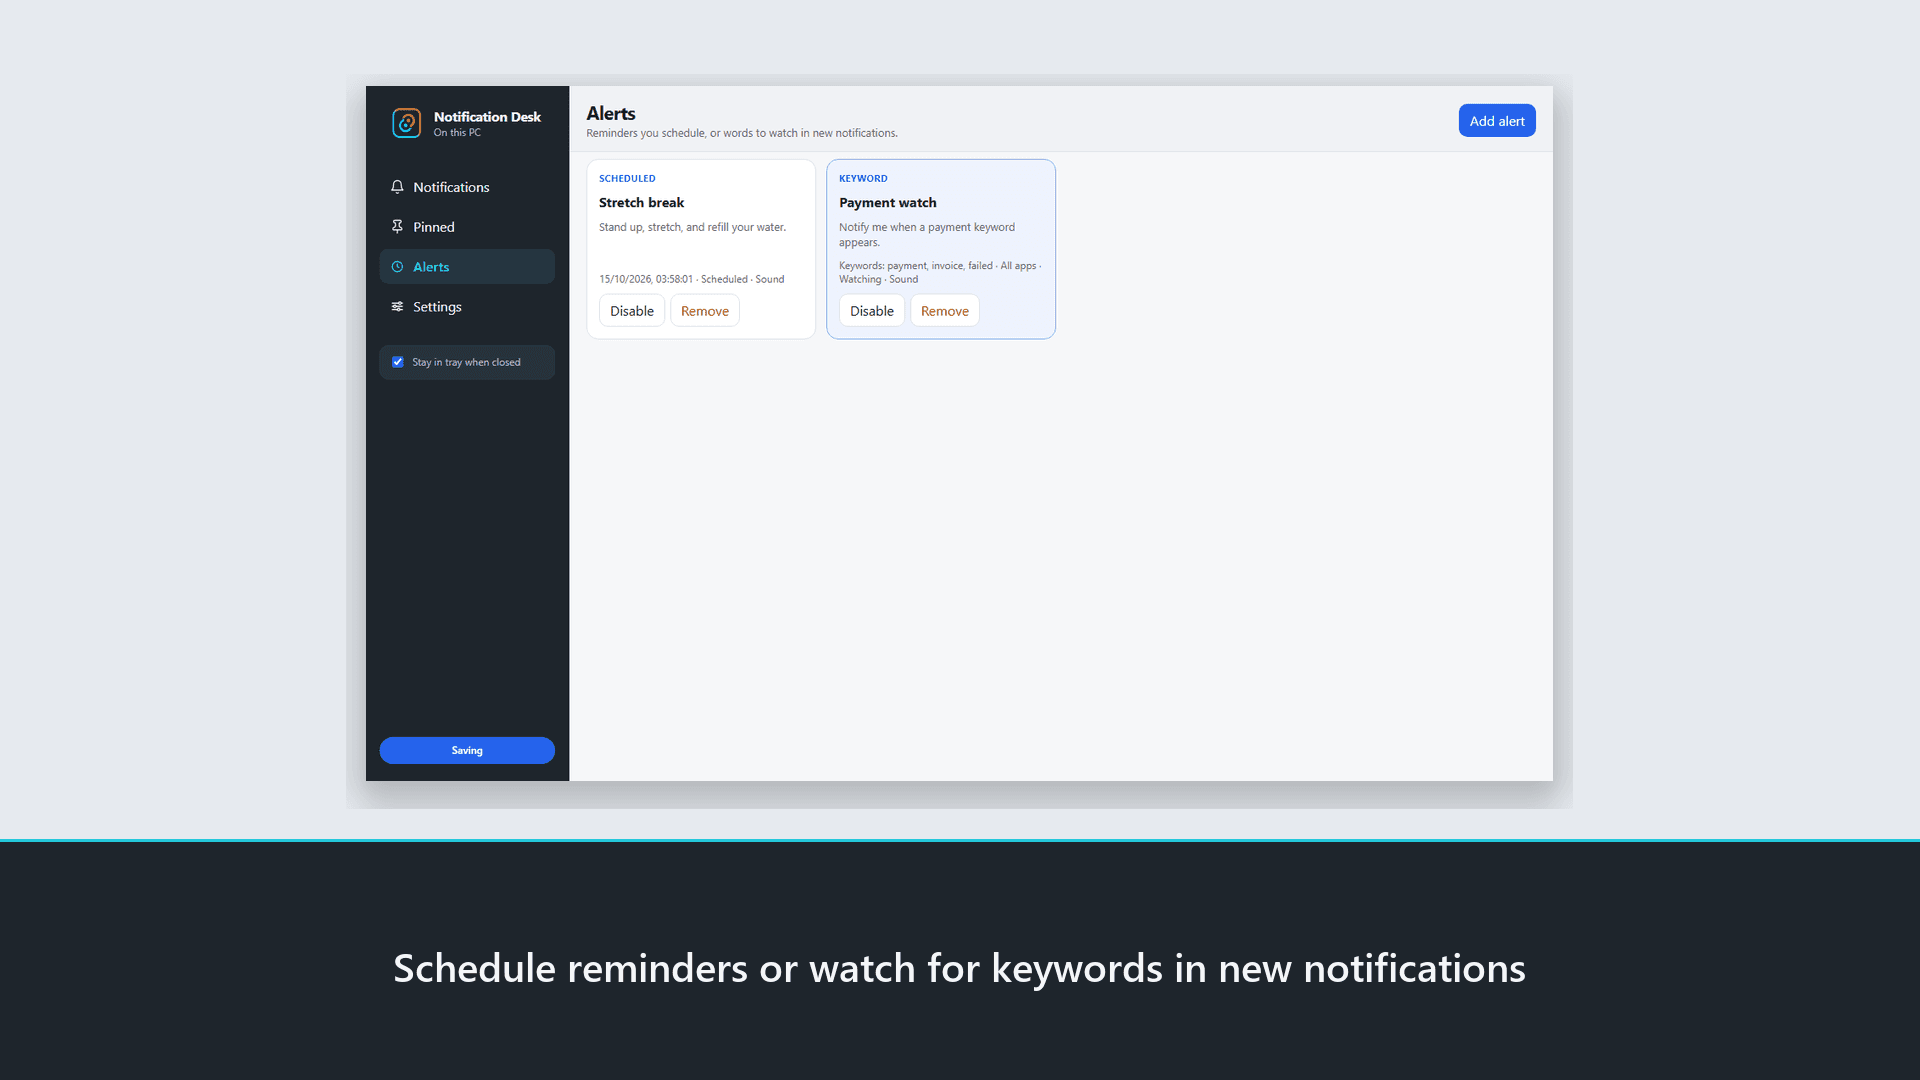Click the Alerts page heading

click(x=611, y=114)
